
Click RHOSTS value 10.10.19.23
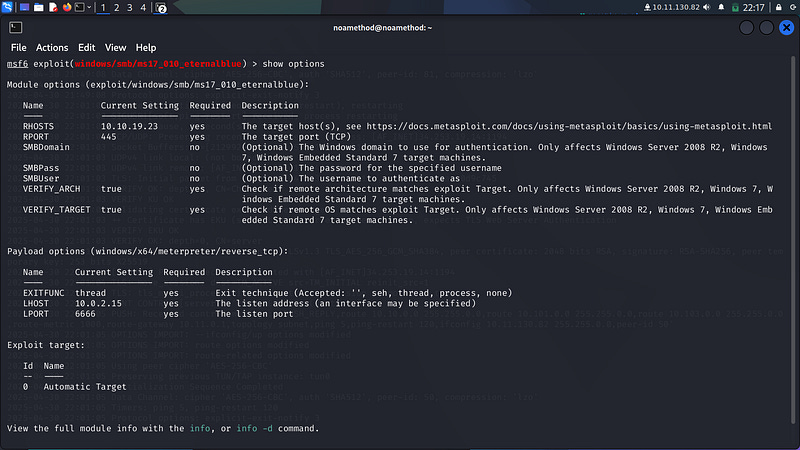129,126
